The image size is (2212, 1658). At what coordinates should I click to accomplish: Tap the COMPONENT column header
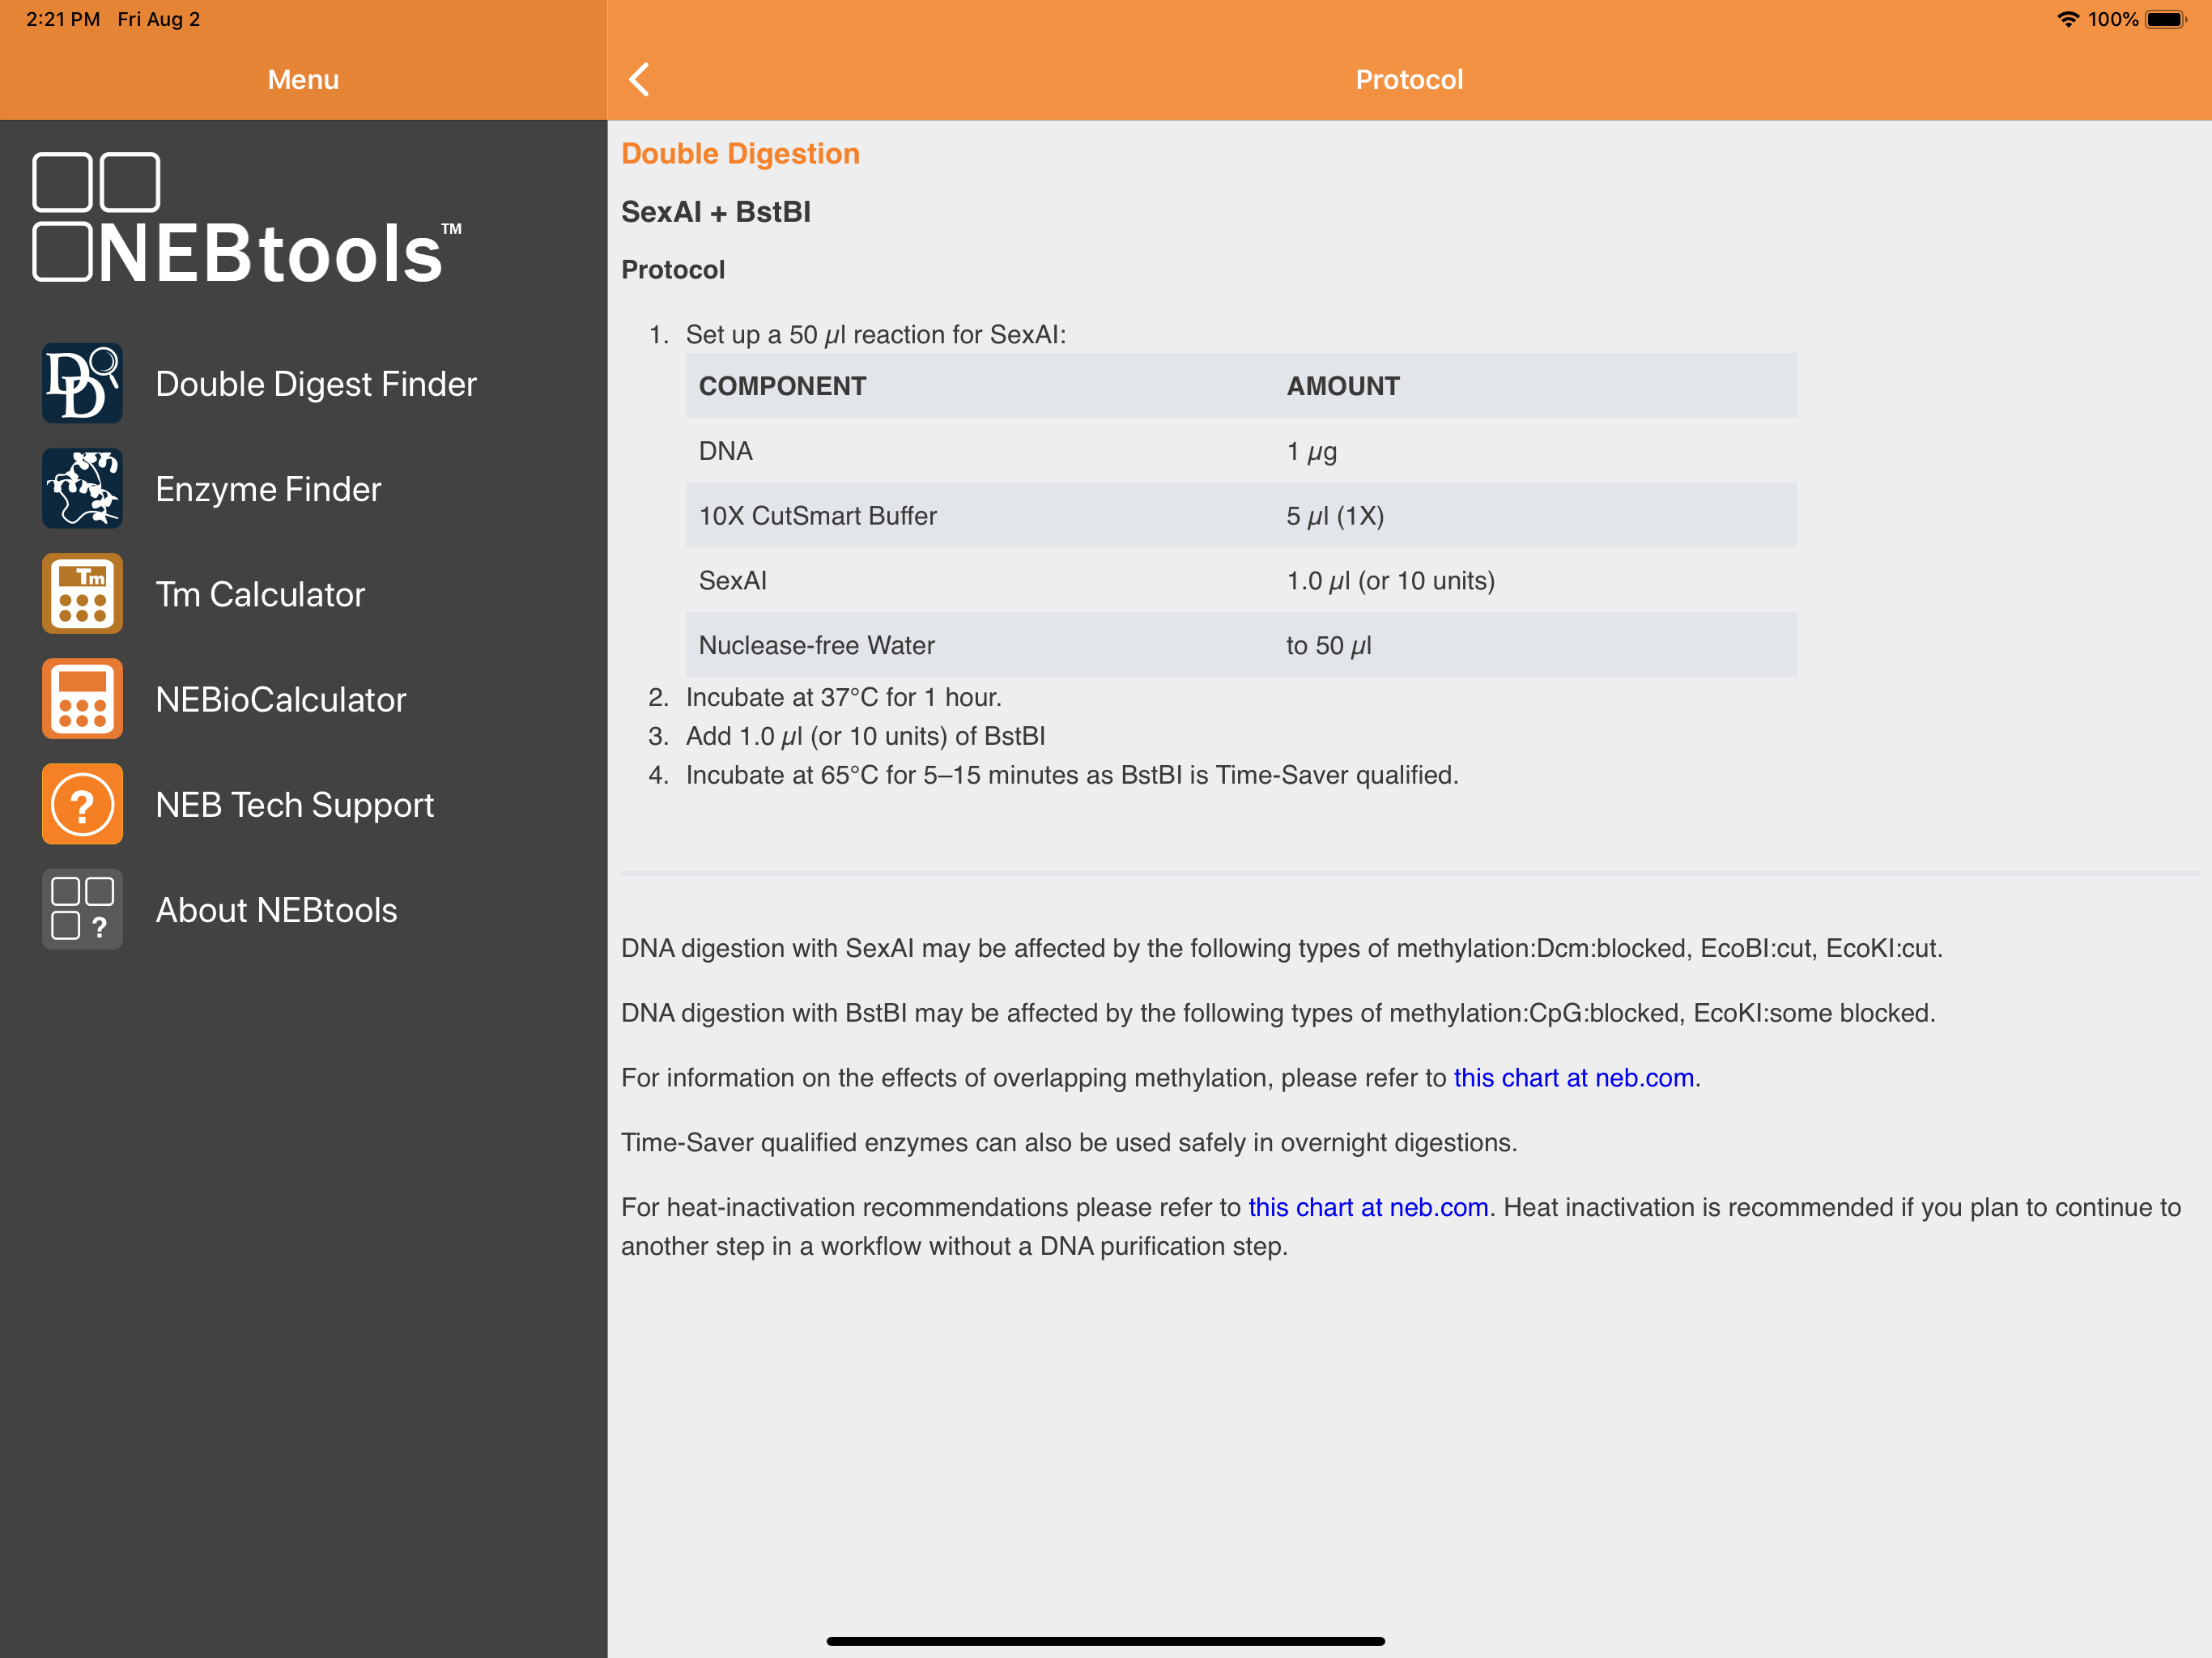(782, 386)
